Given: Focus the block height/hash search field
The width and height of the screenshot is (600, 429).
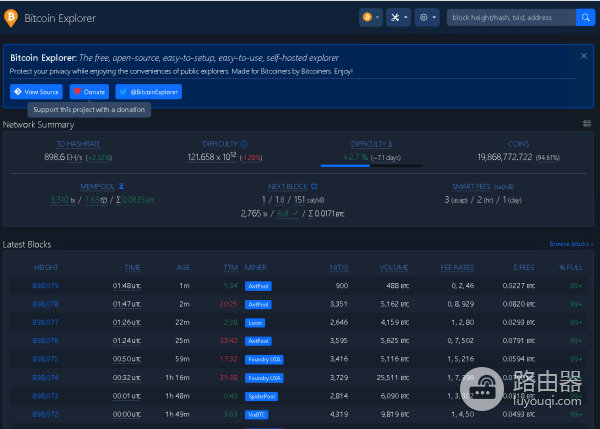Looking at the screenshot, I should [x=510, y=17].
